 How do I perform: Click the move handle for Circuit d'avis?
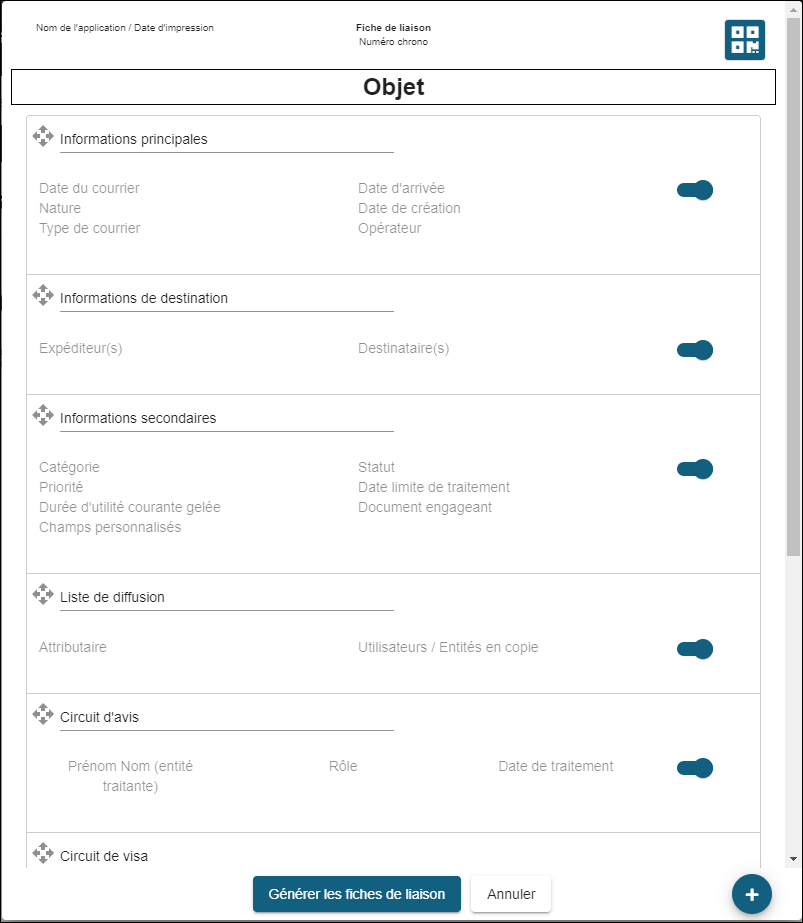(x=43, y=714)
